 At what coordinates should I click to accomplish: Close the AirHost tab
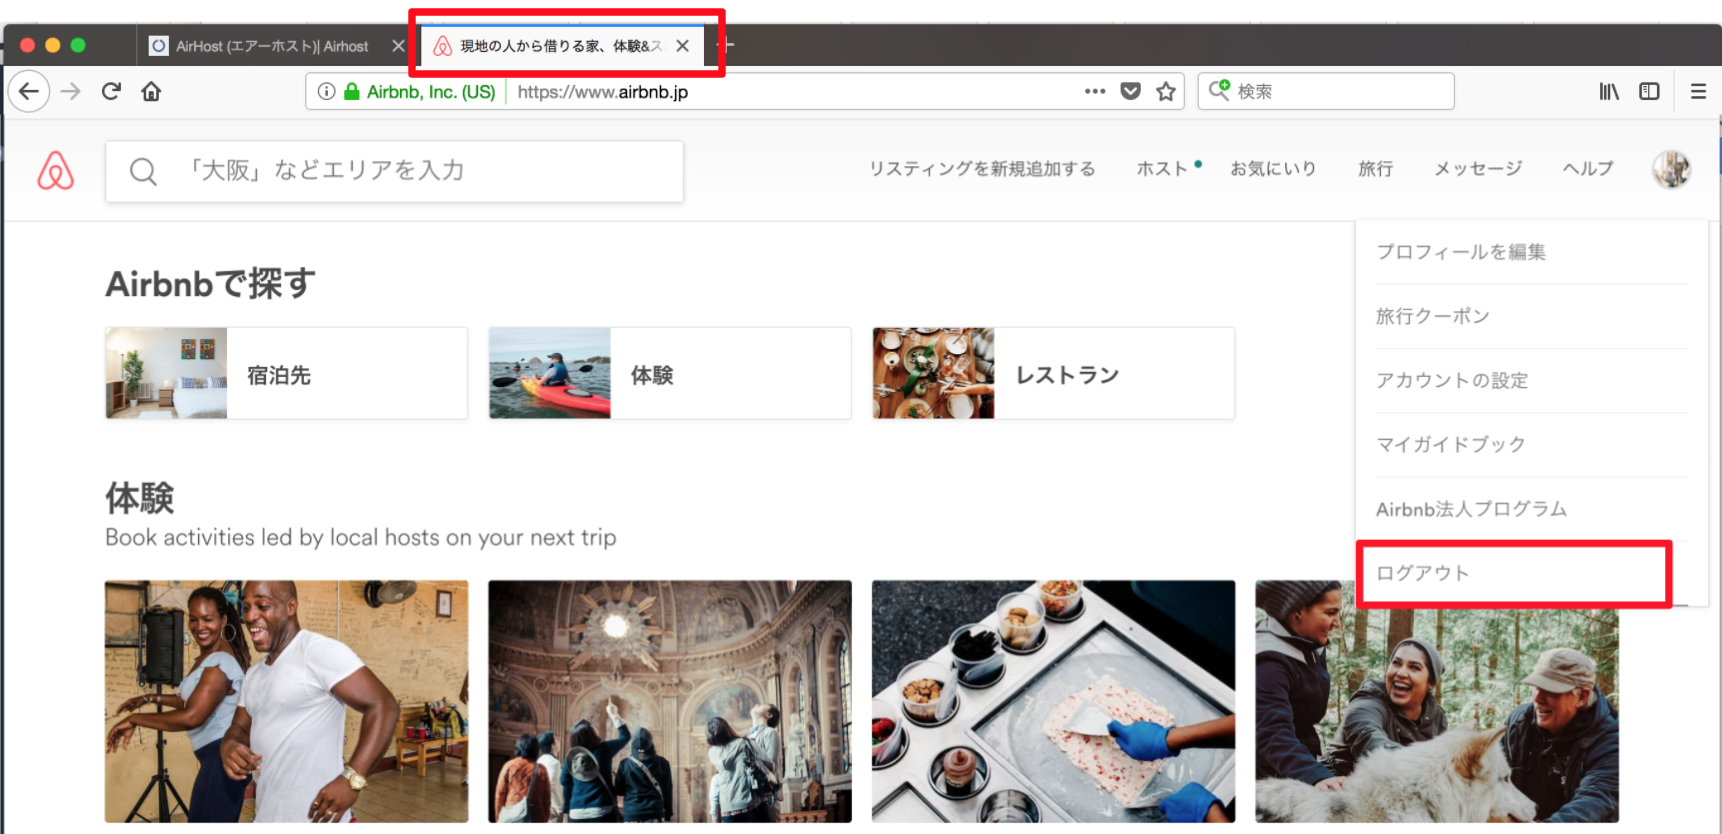(x=398, y=46)
